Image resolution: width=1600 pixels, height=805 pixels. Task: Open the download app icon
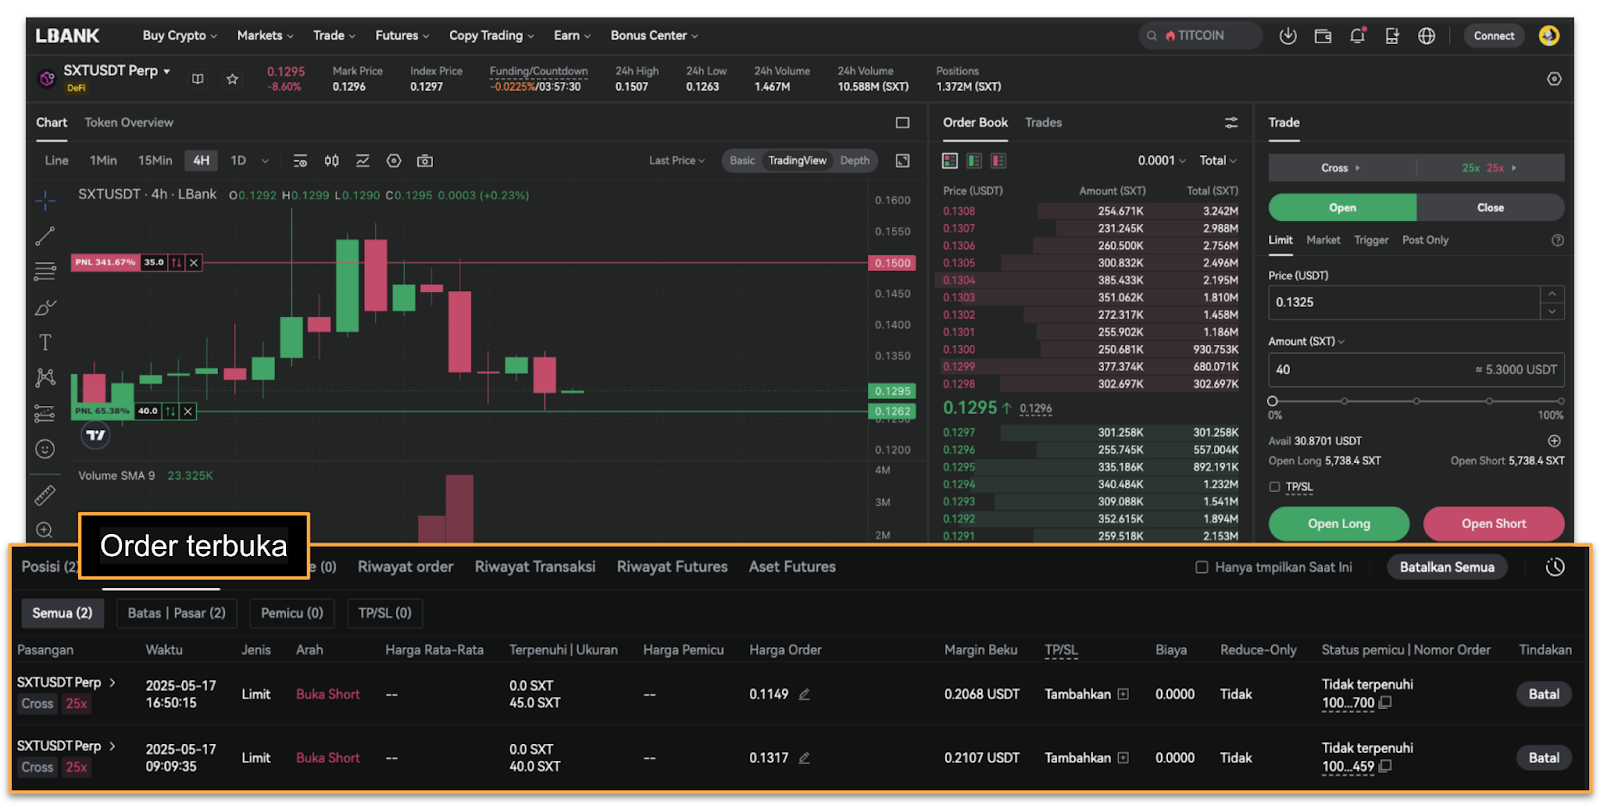[x=1288, y=36]
